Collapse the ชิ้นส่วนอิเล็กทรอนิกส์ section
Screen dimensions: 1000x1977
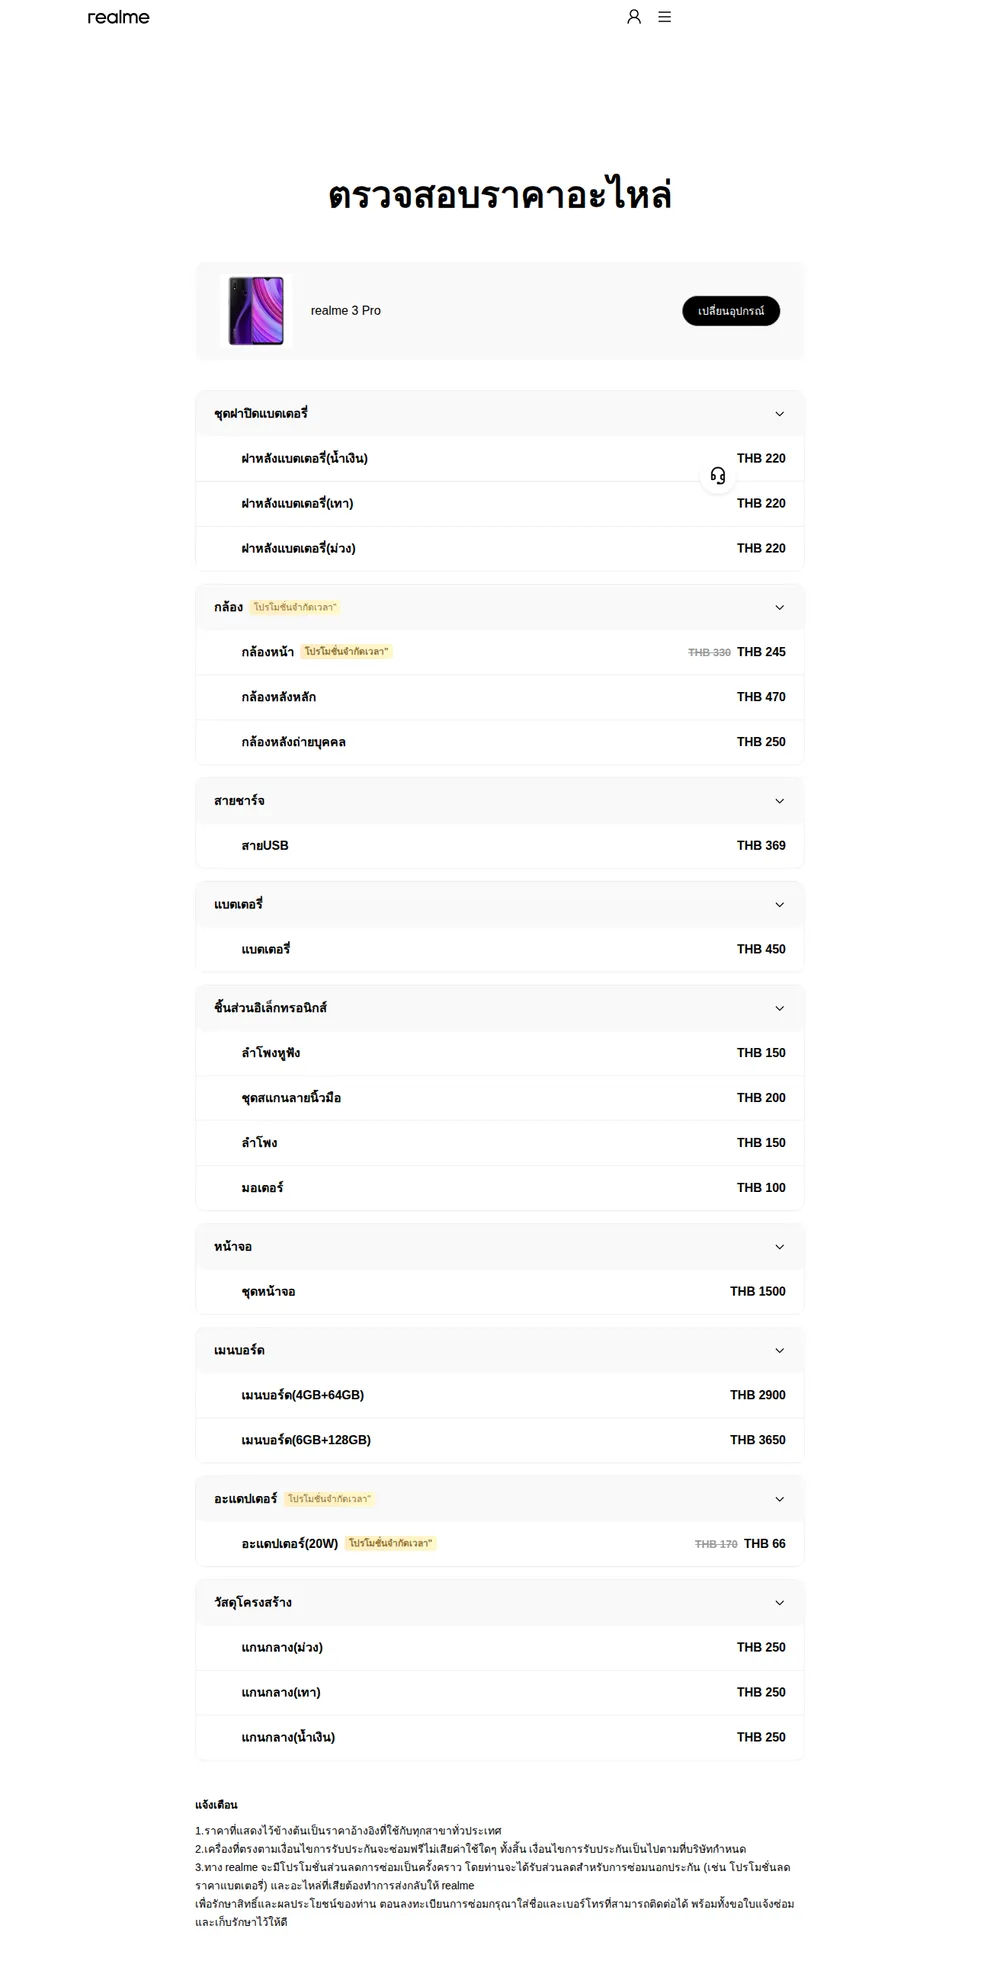780,1008
